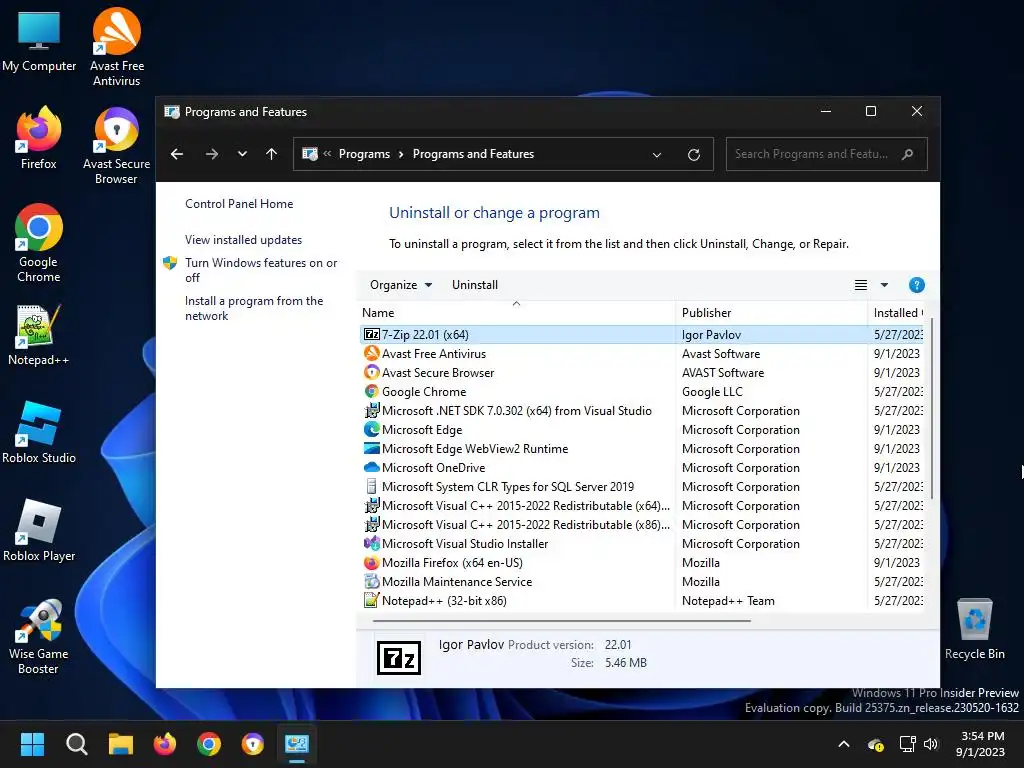Click the refresh icon in the address bar
The height and width of the screenshot is (768, 1024).
coord(694,154)
